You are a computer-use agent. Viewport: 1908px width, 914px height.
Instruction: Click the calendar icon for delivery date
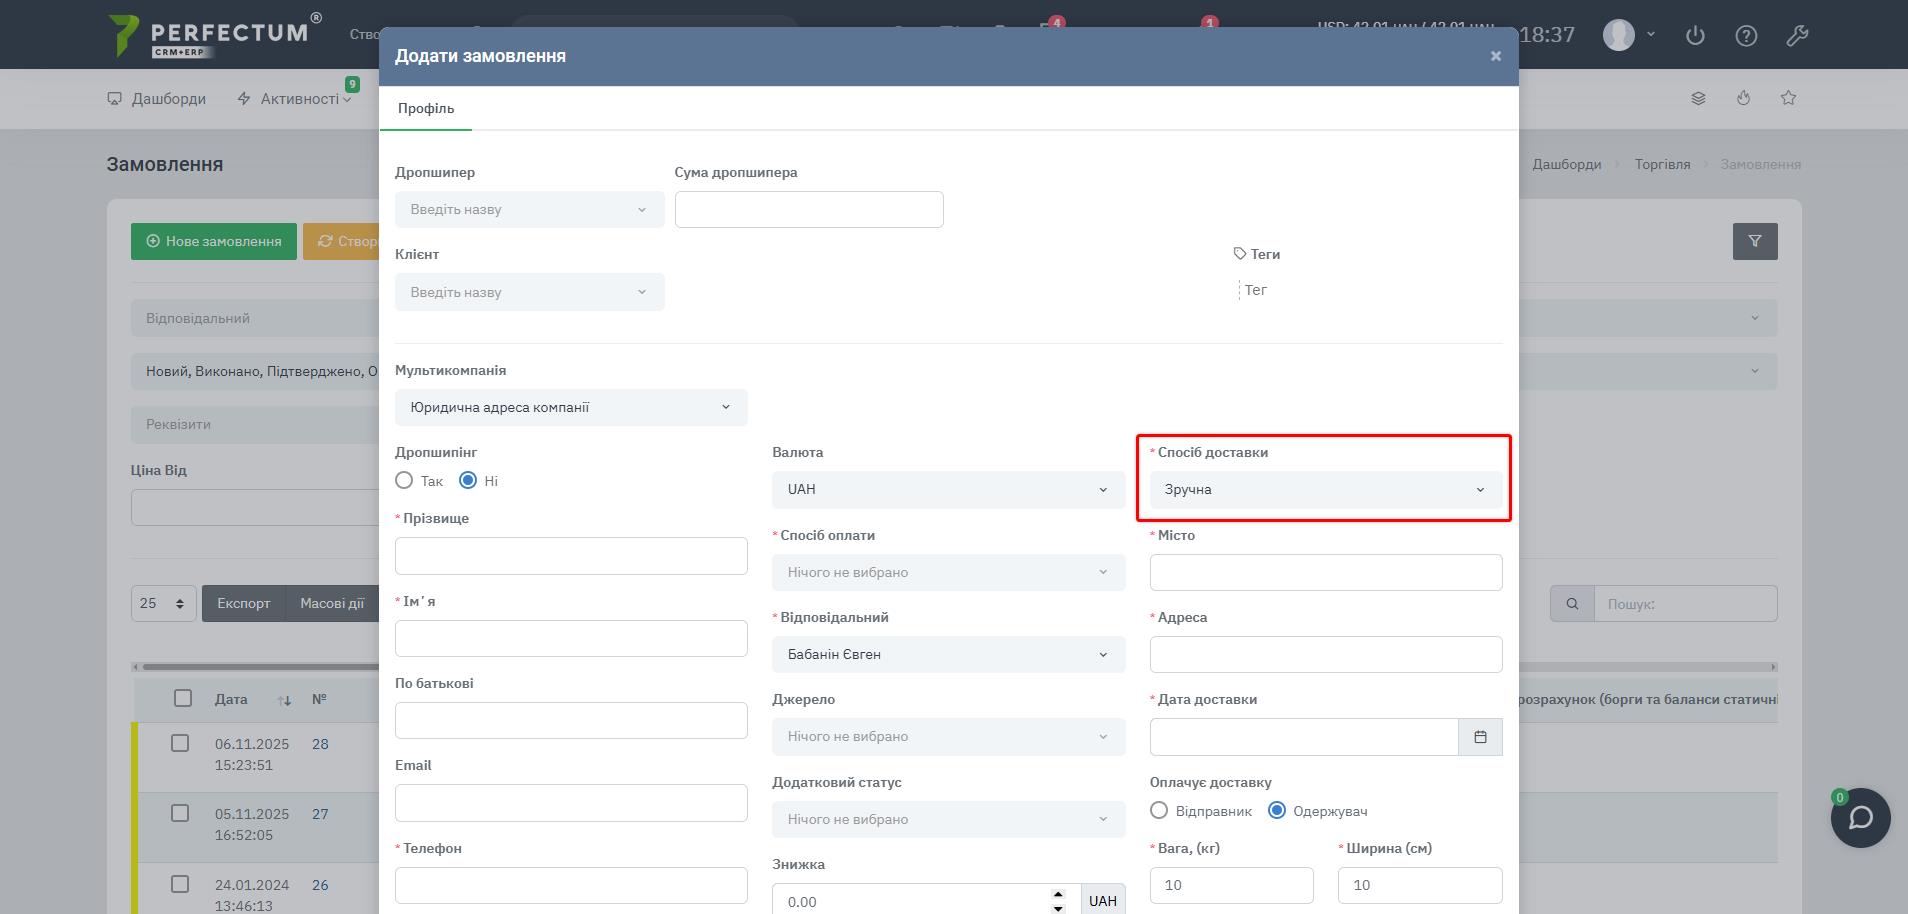pyautogui.click(x=1480, y=737)
